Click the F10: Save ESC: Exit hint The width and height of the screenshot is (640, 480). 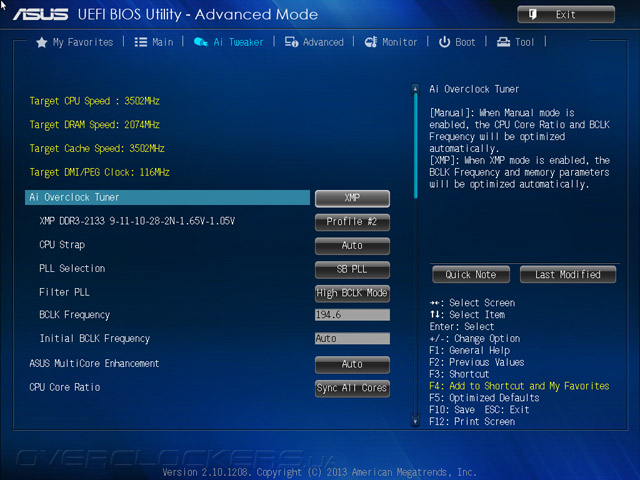point(480,410)
